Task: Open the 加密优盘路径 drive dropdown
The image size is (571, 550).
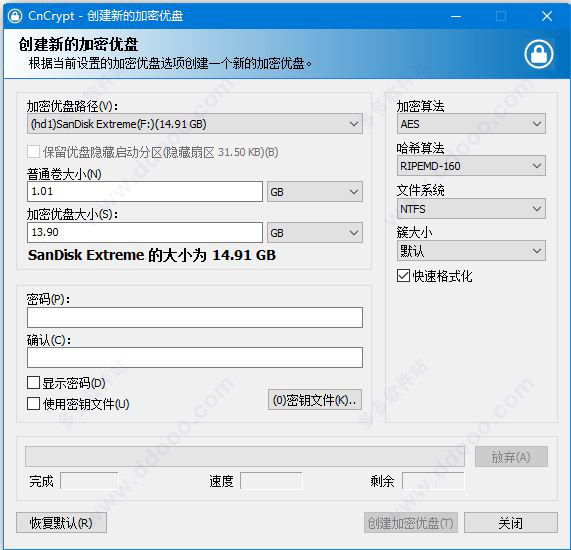Action: coord(195,124)
